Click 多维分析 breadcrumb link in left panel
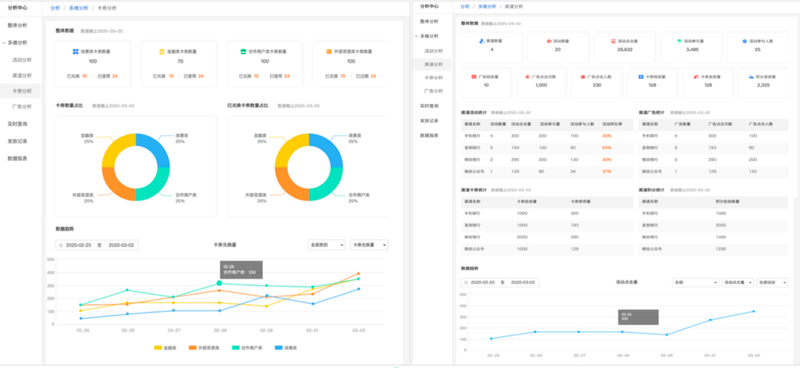Screen dimensions: 800x368 click(79, 9)
